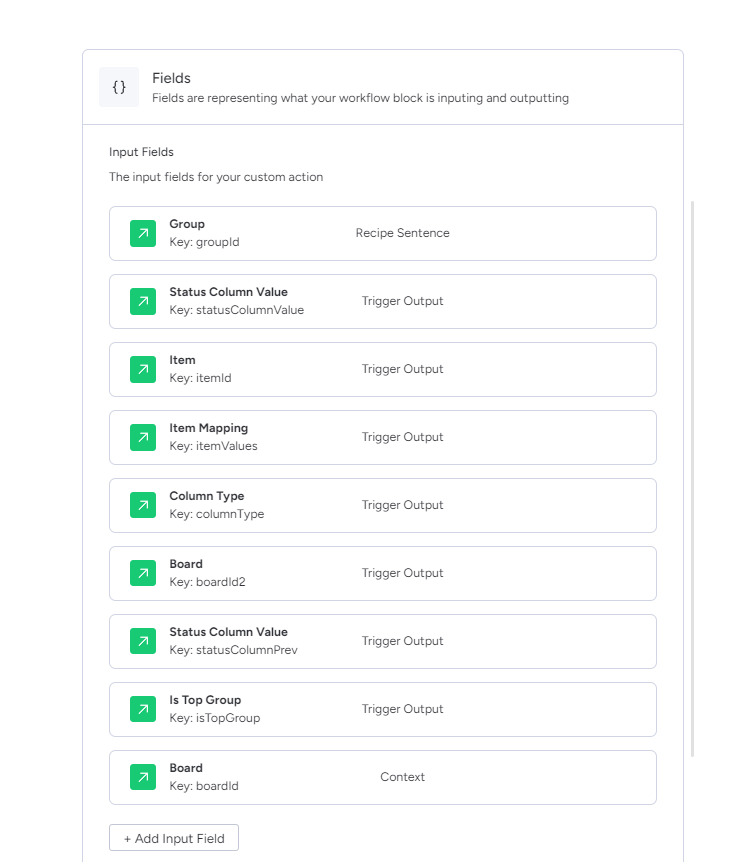Click Recipe Sentence source label for Group
The image size is (740, 862).
(x=402, y=233)
